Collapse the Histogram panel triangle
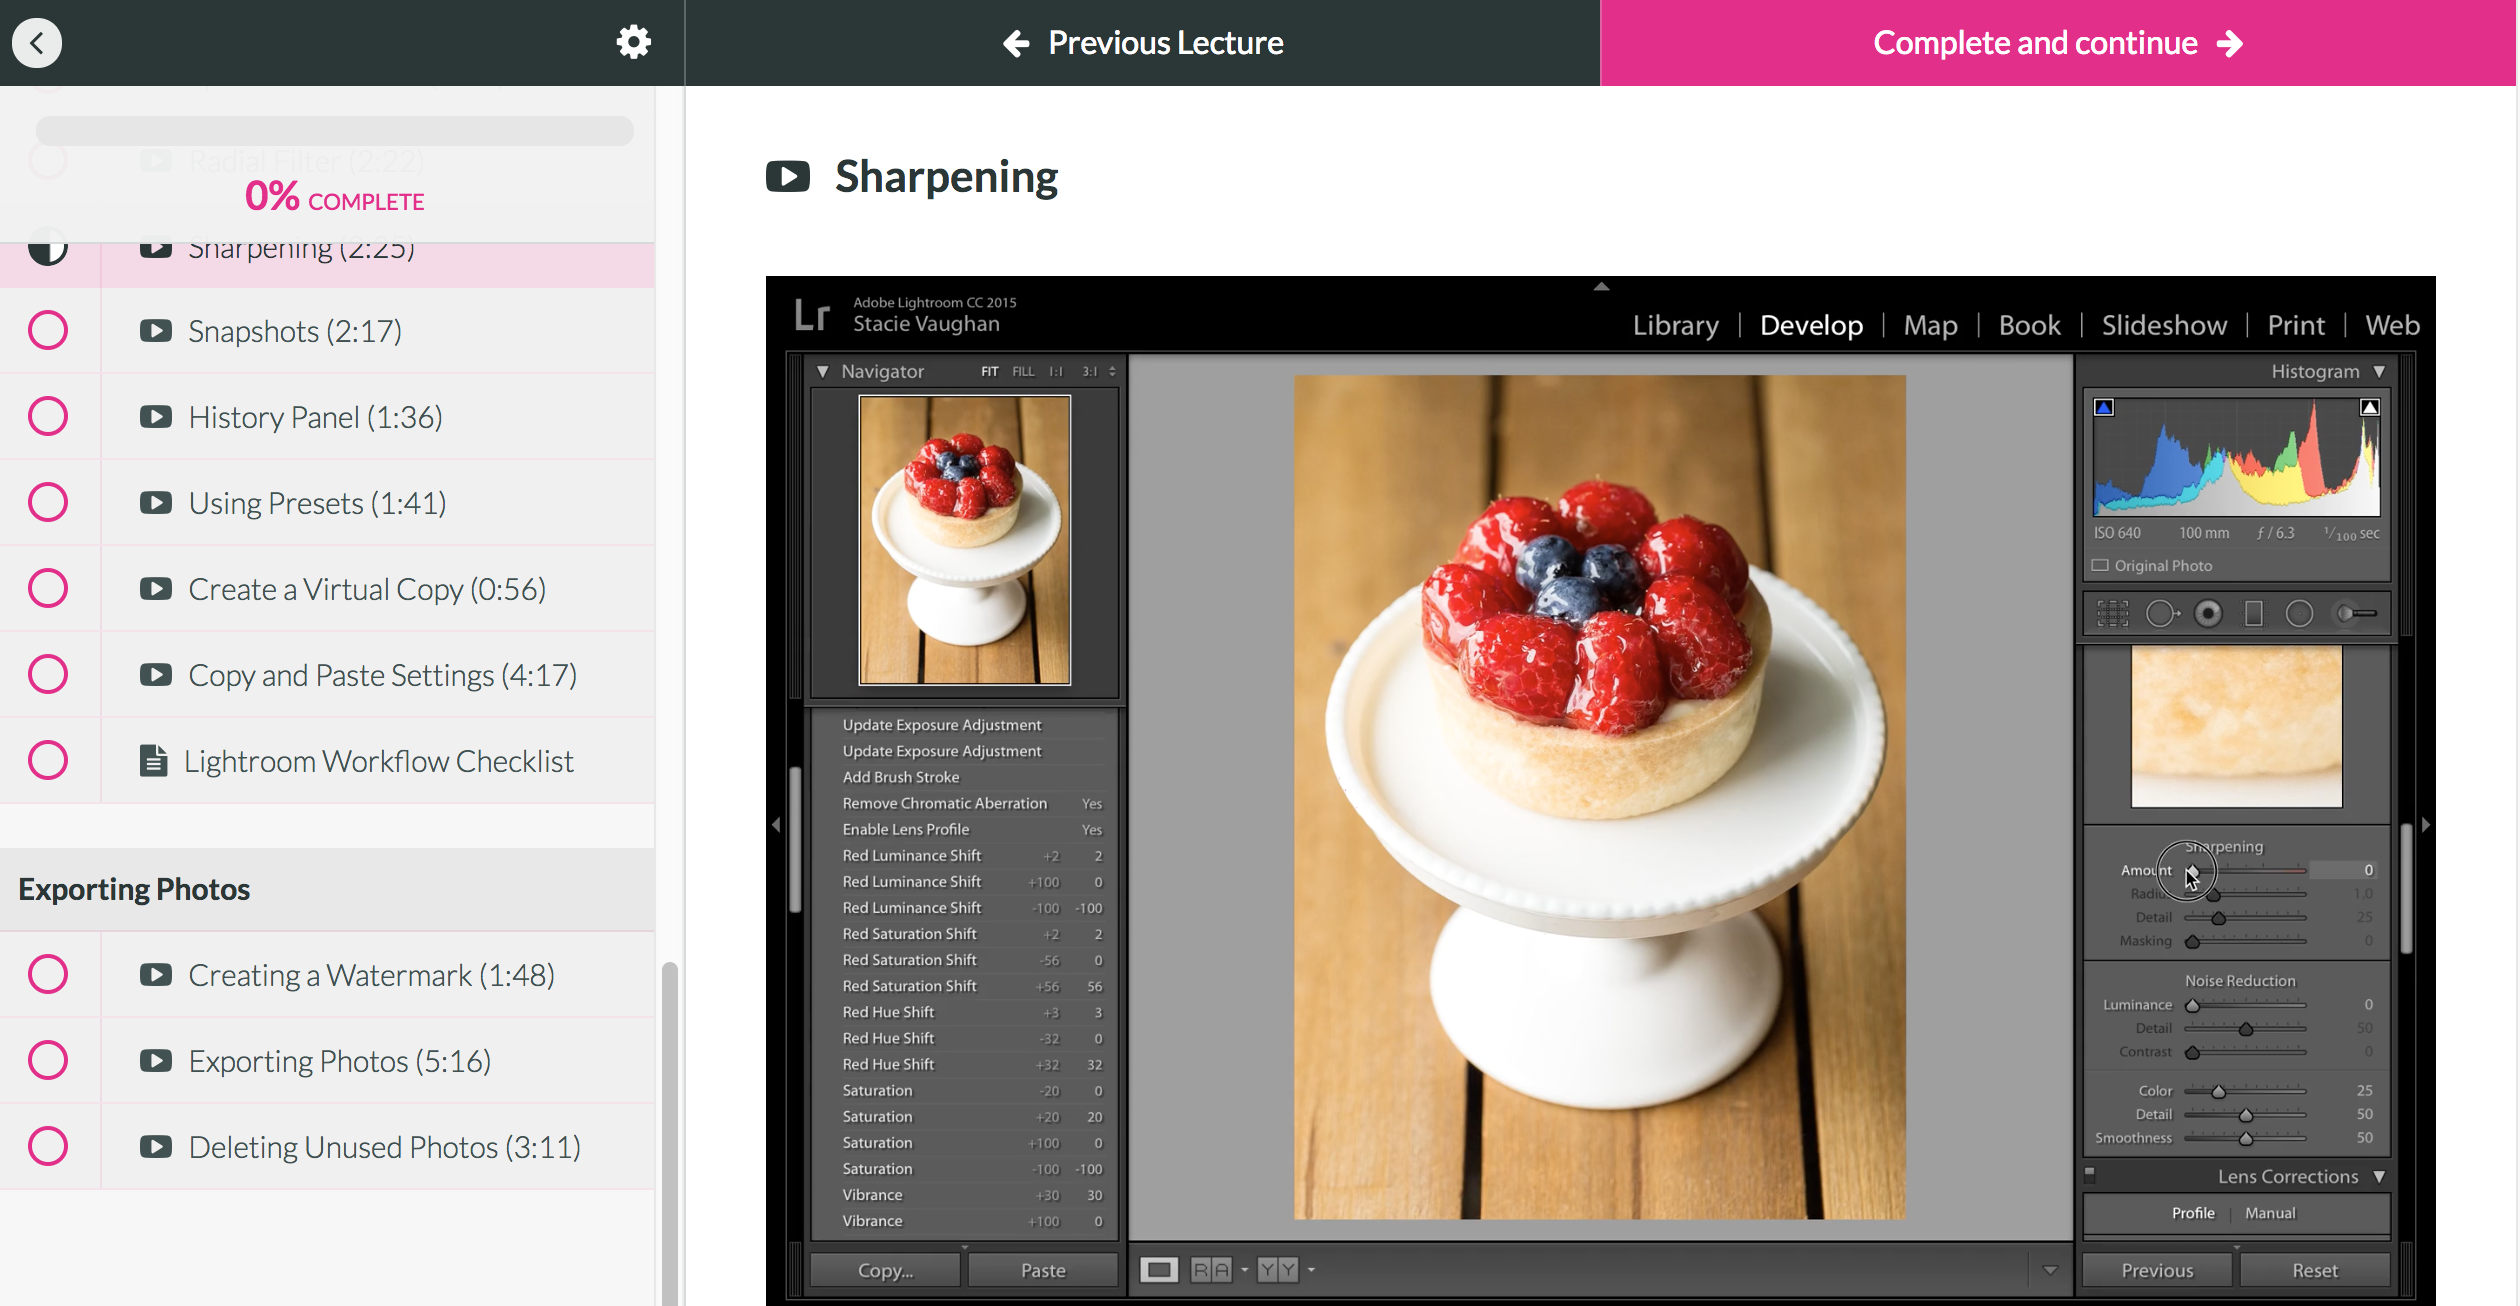This screenshot has height=1306, width=2520. (x=2379, y=371)
